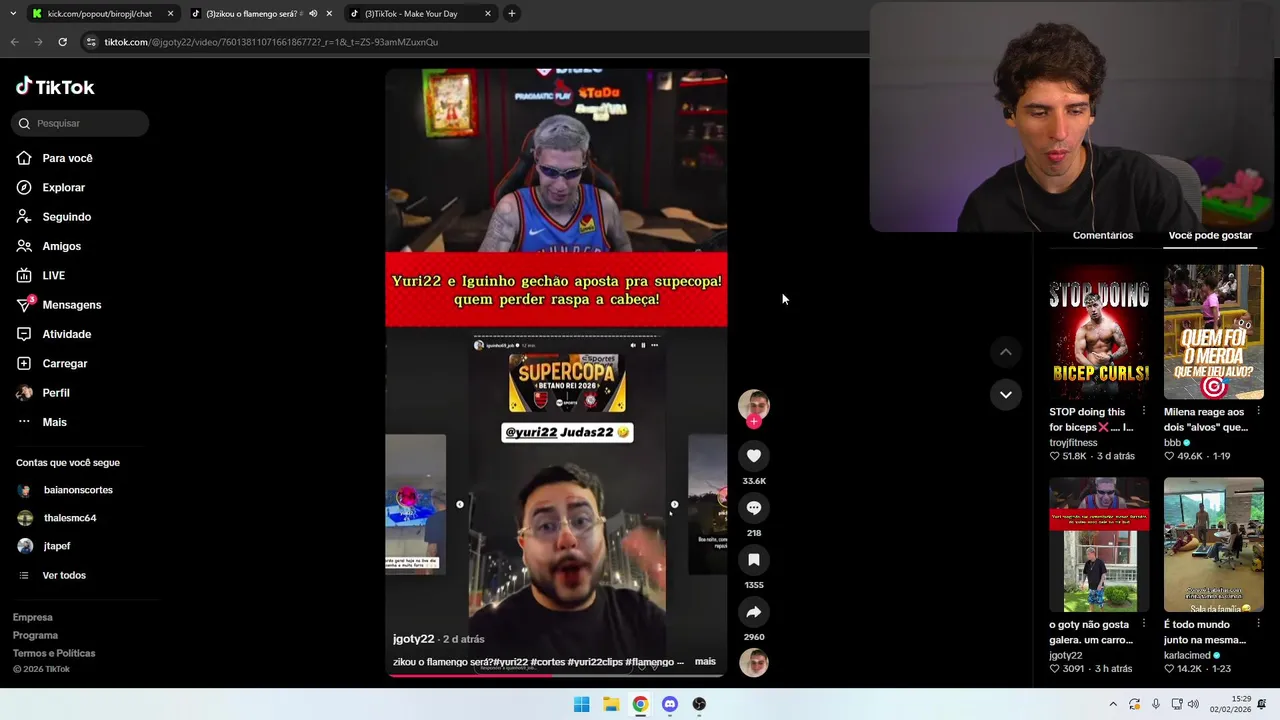Show hidden system tray icons
Viewport: 1280px width, 720px height.
(x=1113, y=704)
